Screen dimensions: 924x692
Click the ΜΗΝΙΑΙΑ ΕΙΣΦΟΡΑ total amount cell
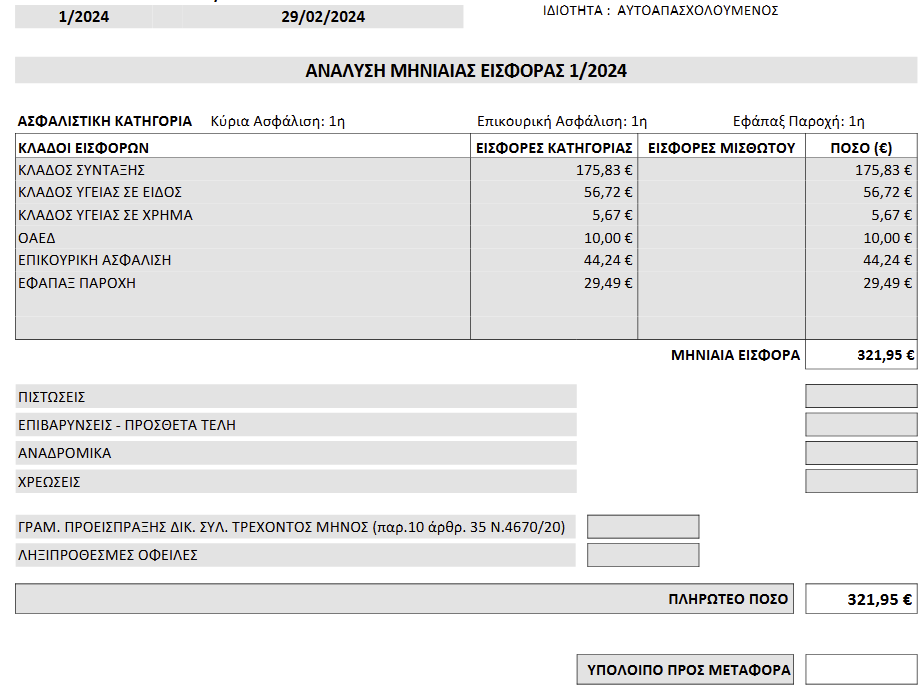pyautogui.click(x=861, y=355)
